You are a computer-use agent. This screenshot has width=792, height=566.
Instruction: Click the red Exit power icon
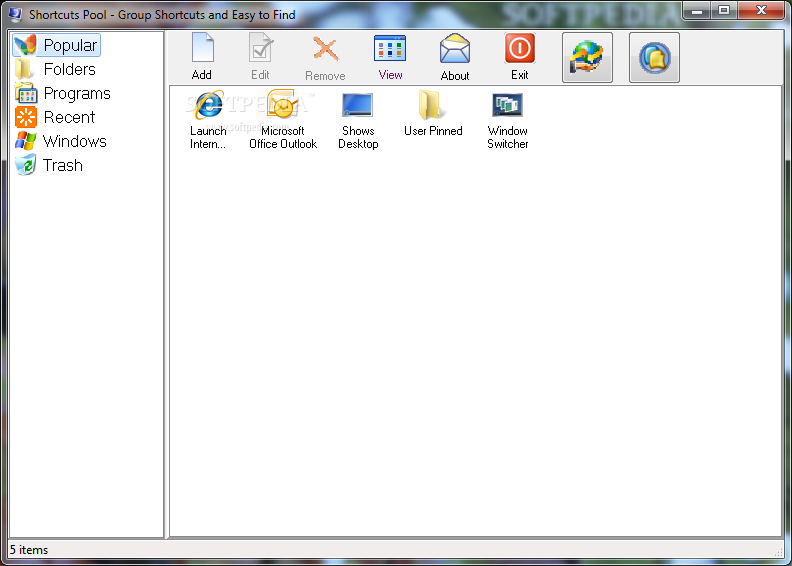(519, 48)
